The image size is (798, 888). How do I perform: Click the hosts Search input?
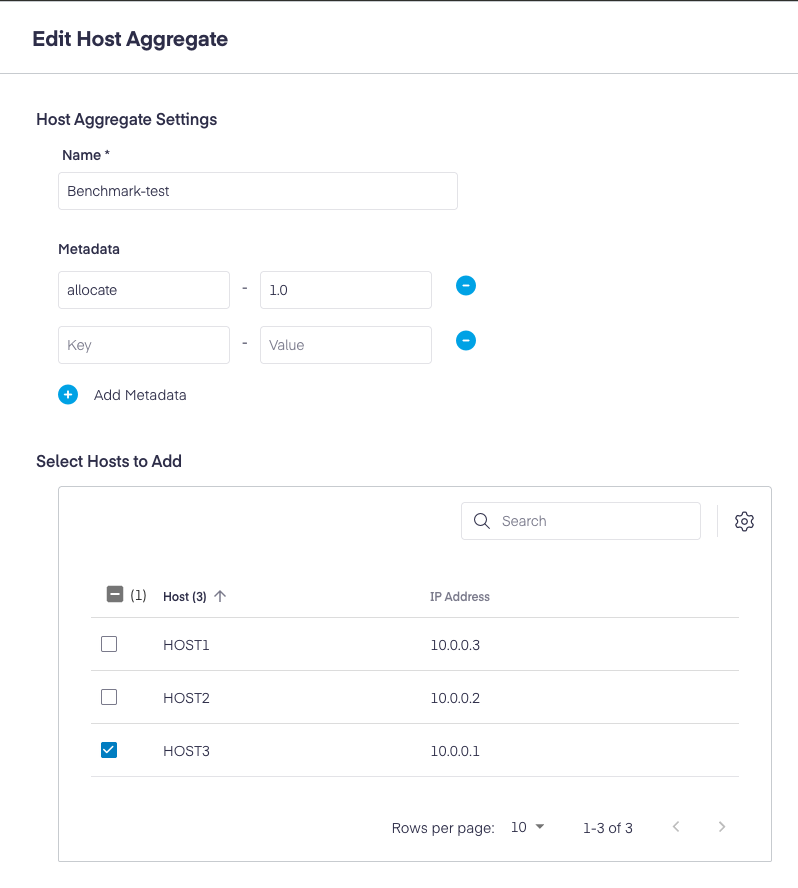581,521
